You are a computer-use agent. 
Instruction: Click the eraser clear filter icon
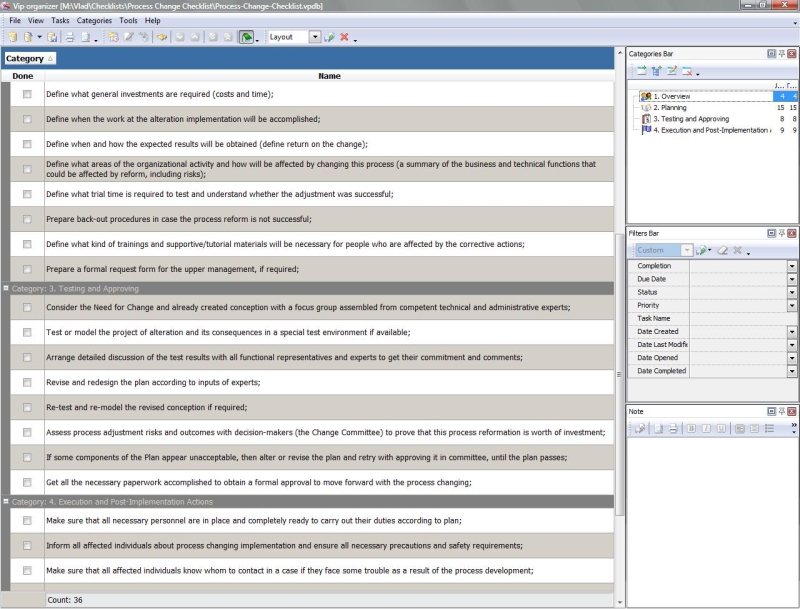click(x=722, y=250)
